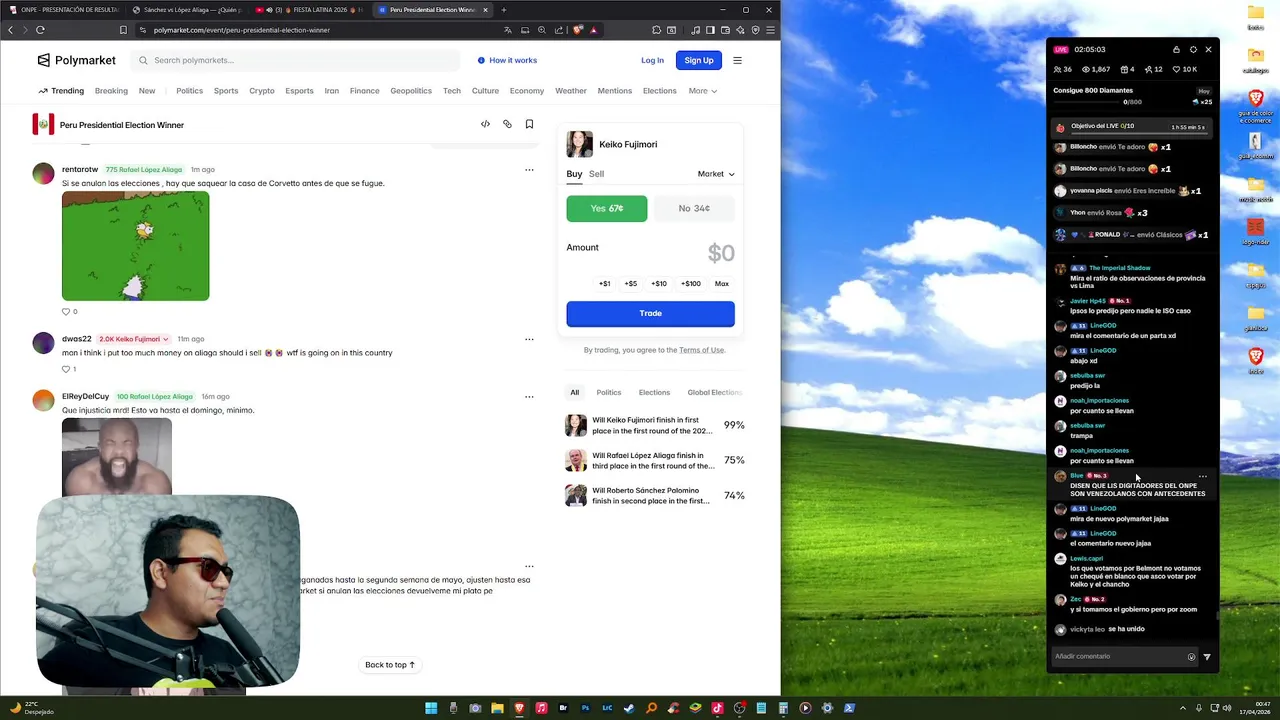Expand ElReyDelCuy's 100 Rafael López Aliaga position badge
1280x720 pixels.
(155, 396)
